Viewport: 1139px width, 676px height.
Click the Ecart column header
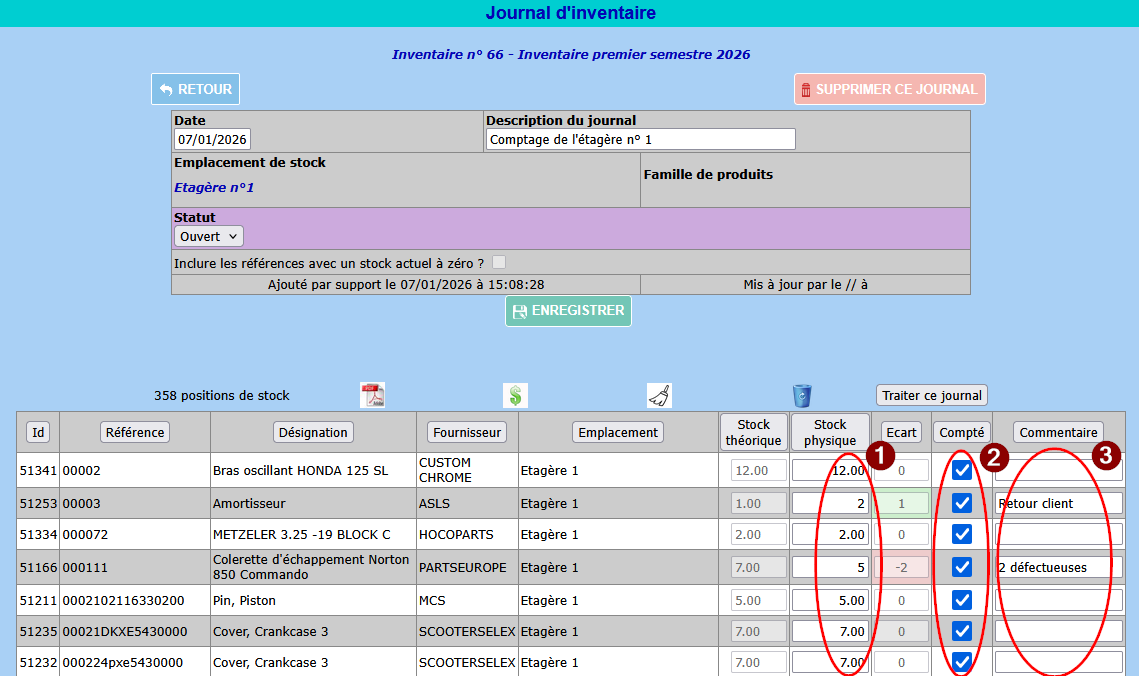pos(901,432)
